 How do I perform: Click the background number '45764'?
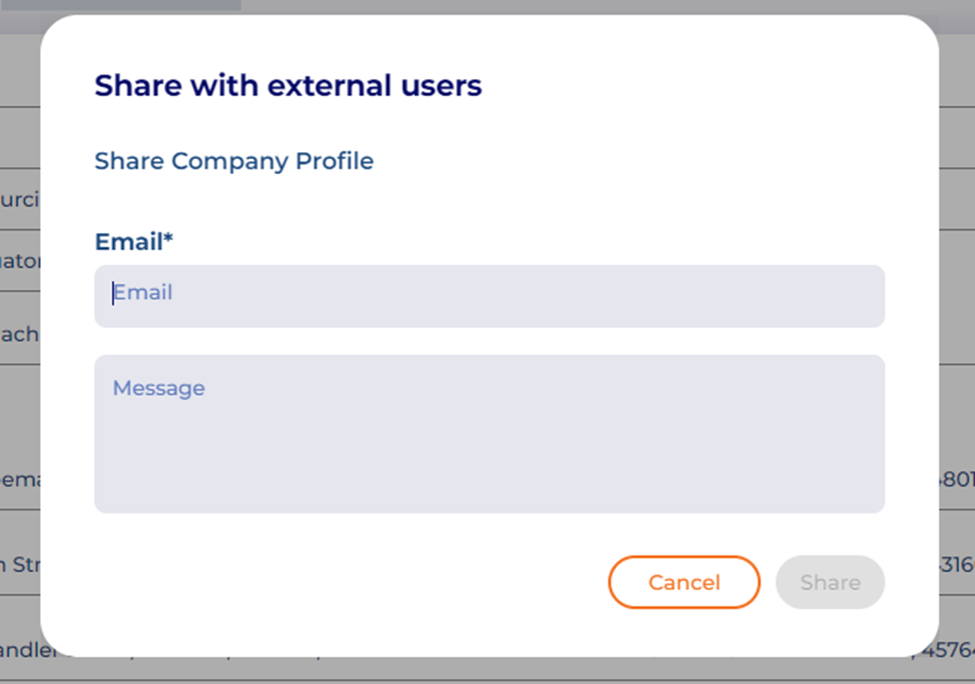(948, 652)
